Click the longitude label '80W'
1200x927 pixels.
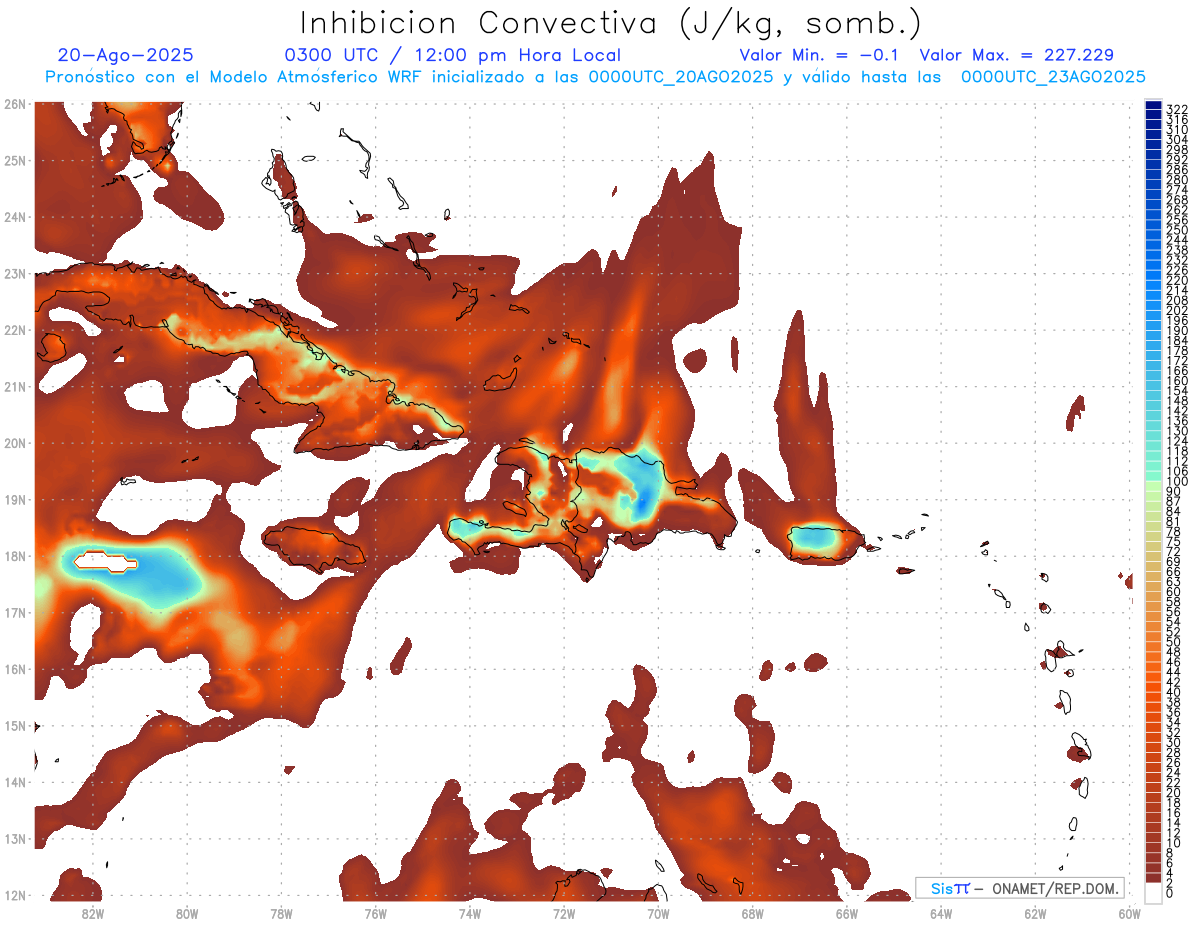(x=186, y=913)
